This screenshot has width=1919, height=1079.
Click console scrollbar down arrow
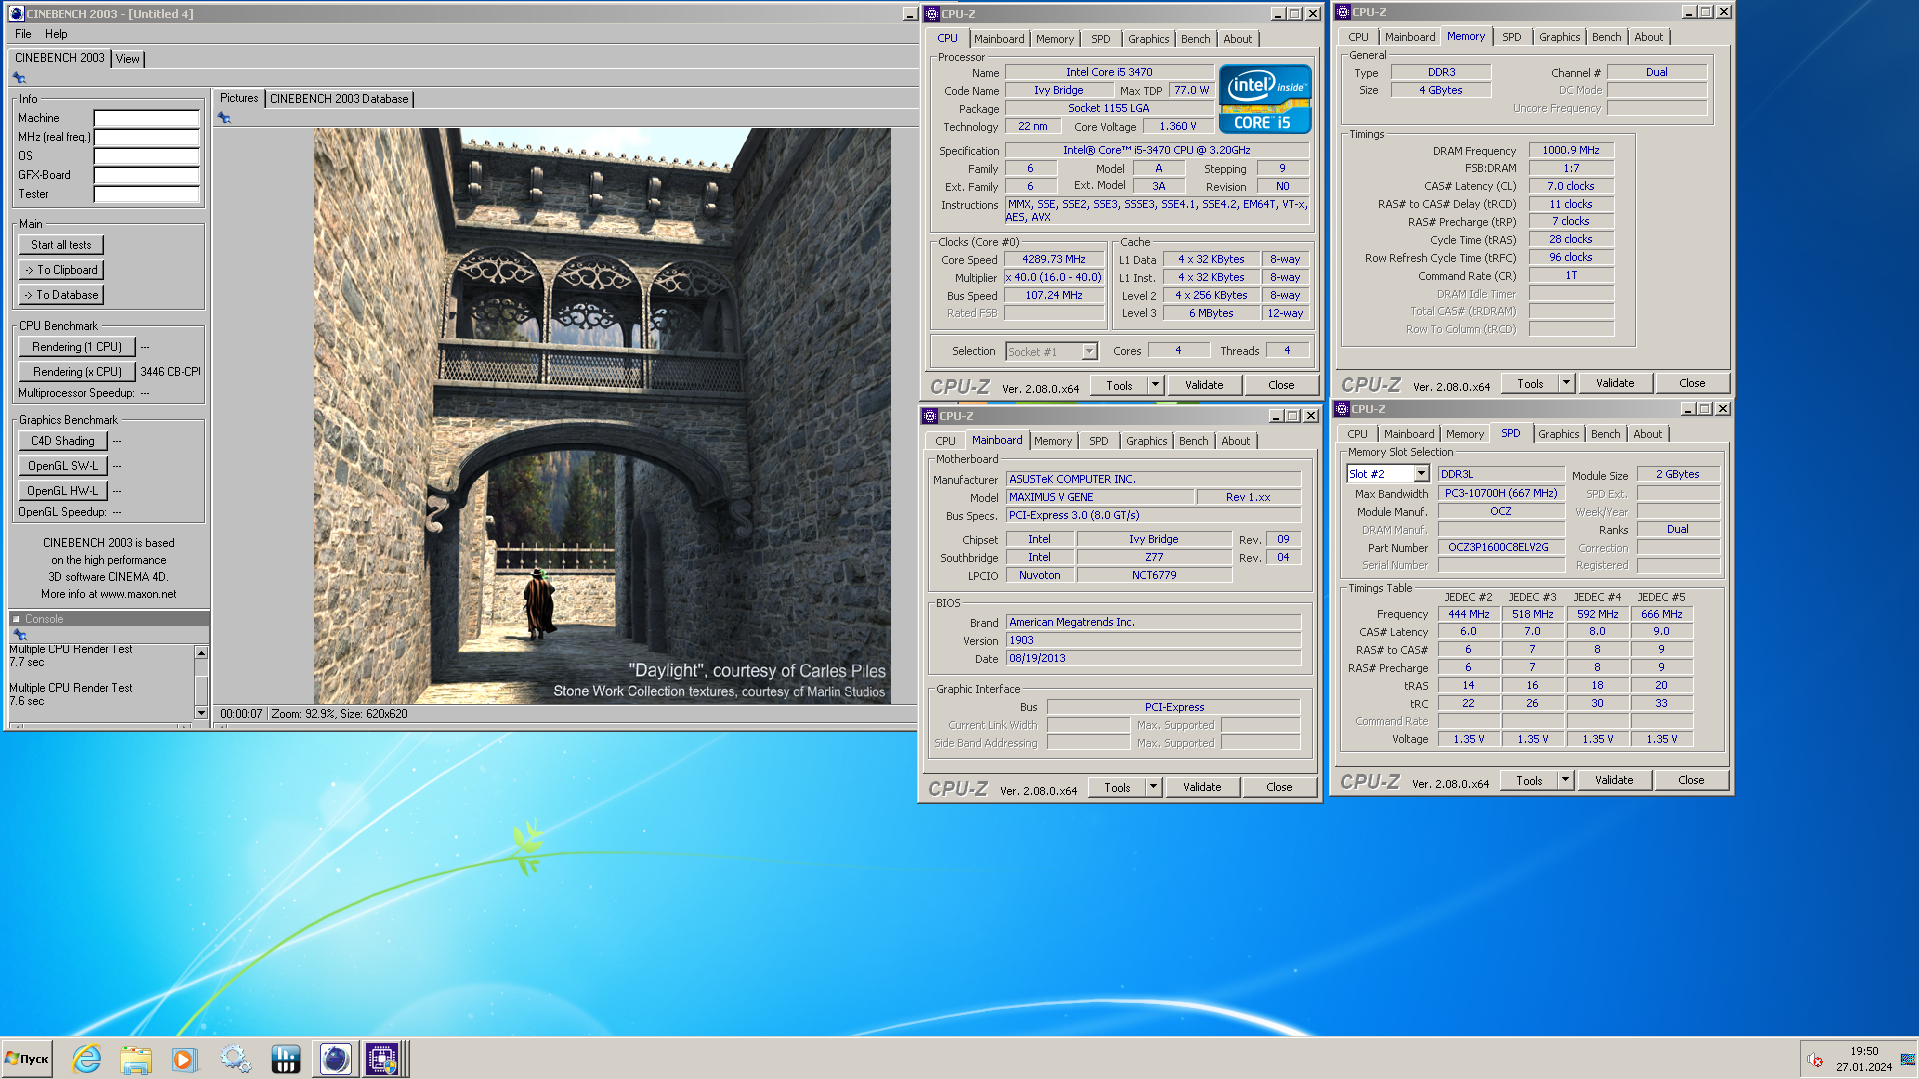click(x=201, y=713)
